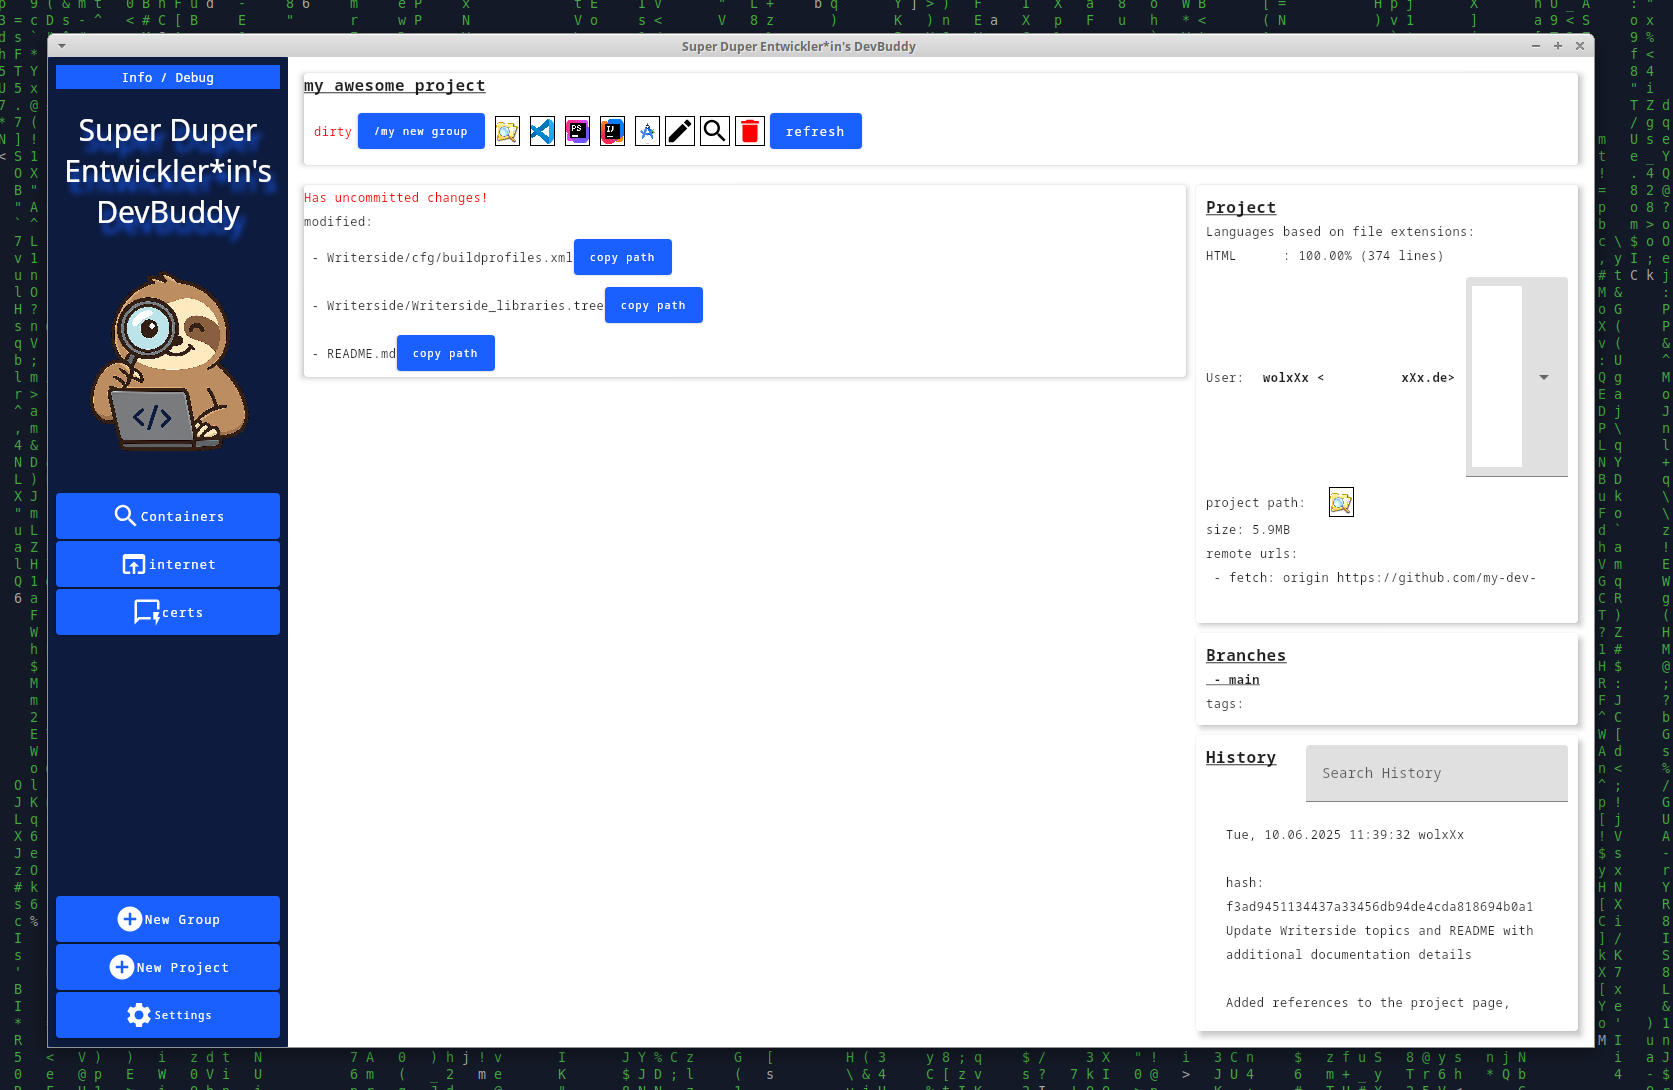This screenshot has height=1090, width=1673.
Task: Select the pencil edit icon
Action: pos(680,131)
